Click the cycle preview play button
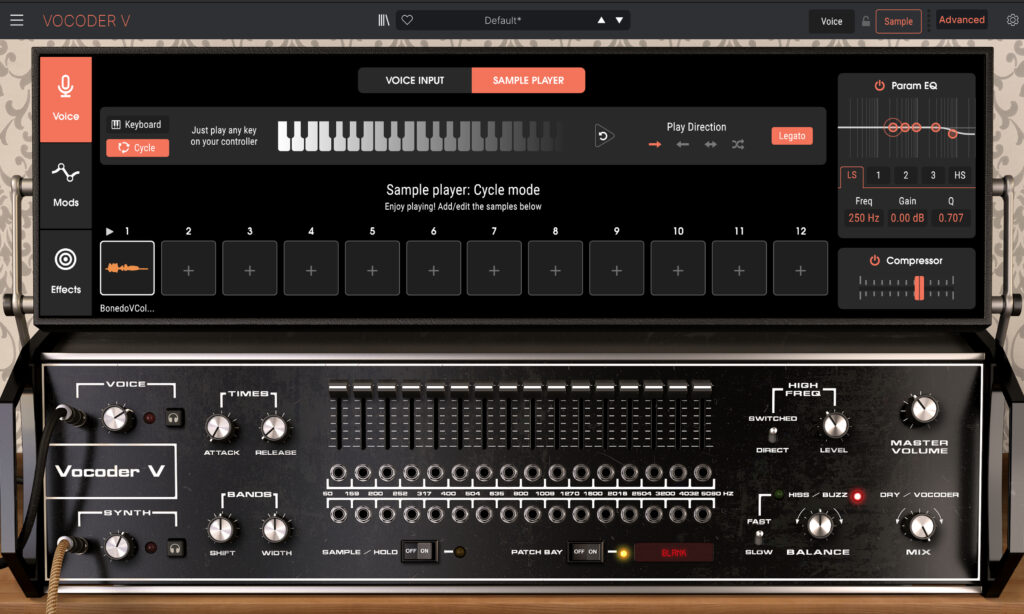Viewport: 1024px width, 614px height. [603, 136]
